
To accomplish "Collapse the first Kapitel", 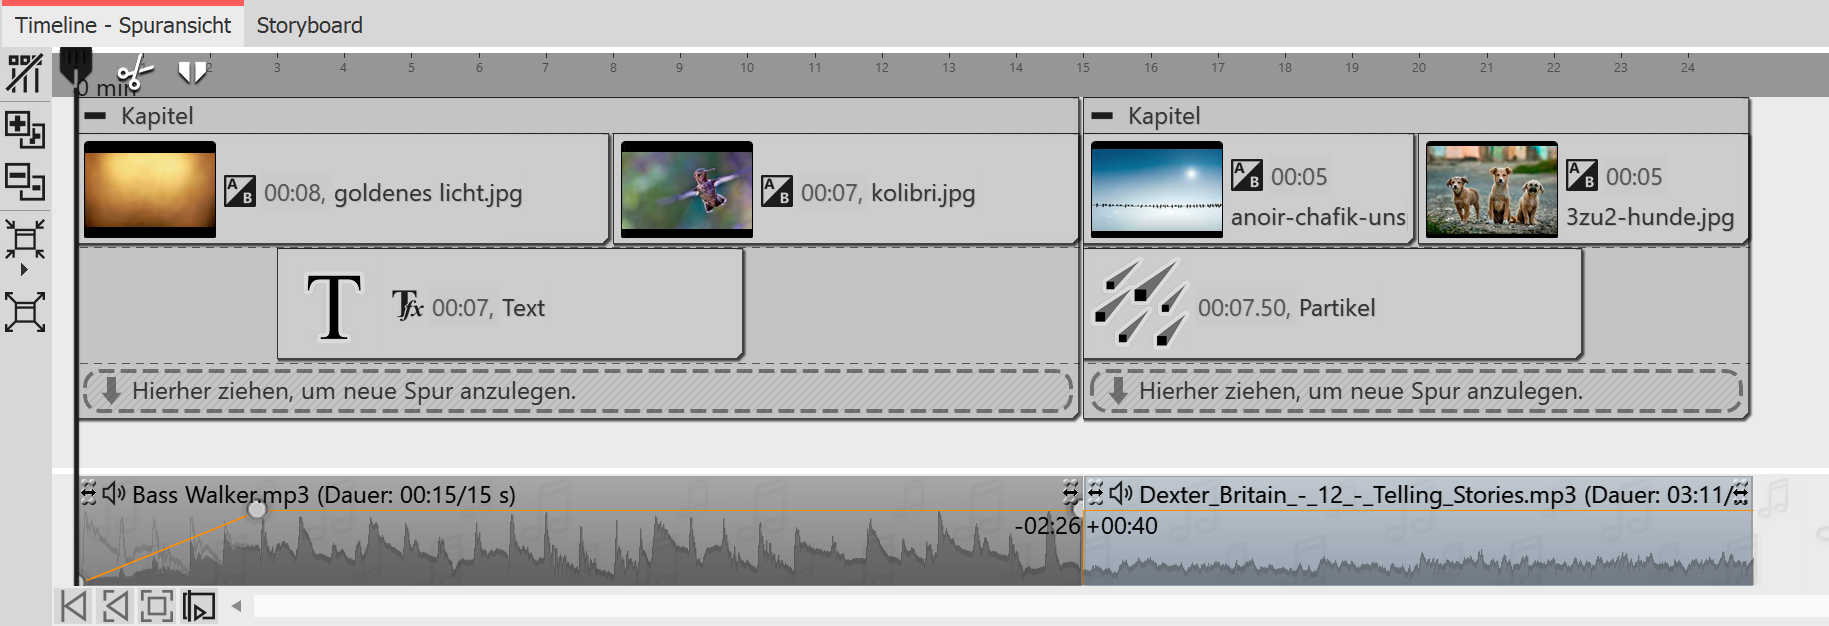I will [96, 116].
